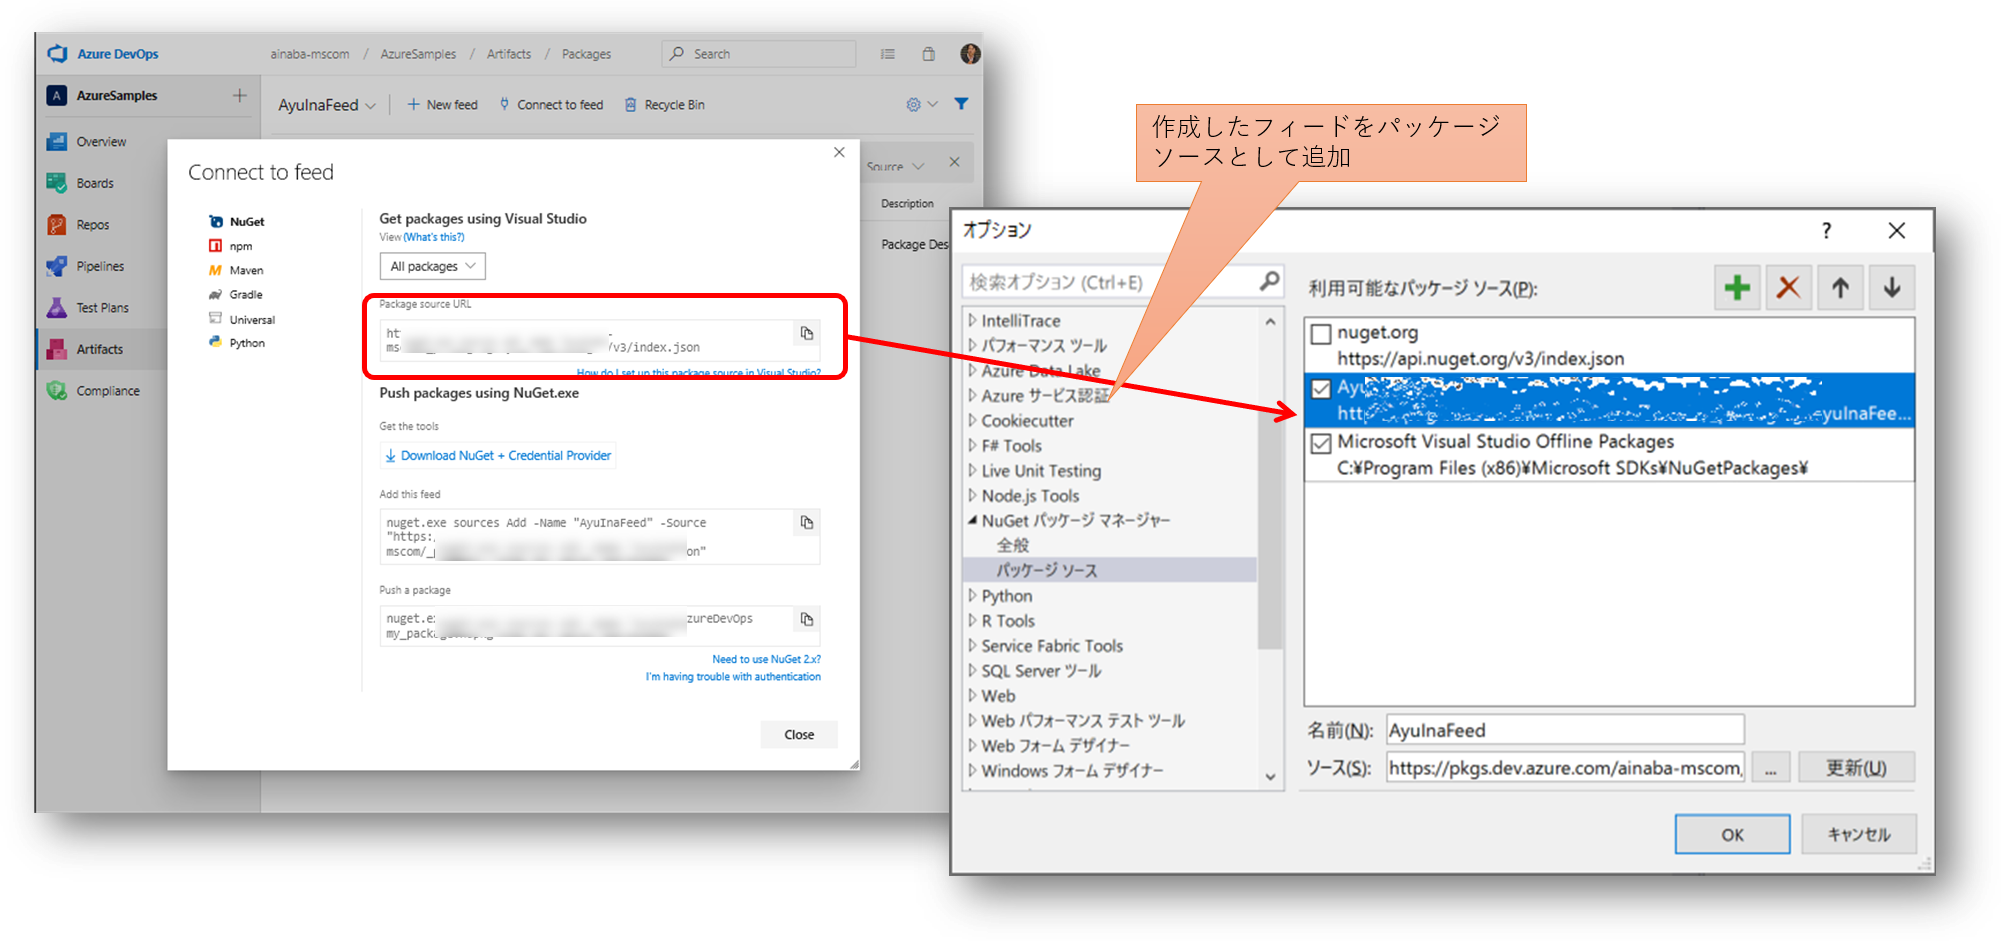The width and height of the screenshot is (2001, 941).
Task: Click キャンセル in the Options dialog
Action: (x=1859, y=835)
